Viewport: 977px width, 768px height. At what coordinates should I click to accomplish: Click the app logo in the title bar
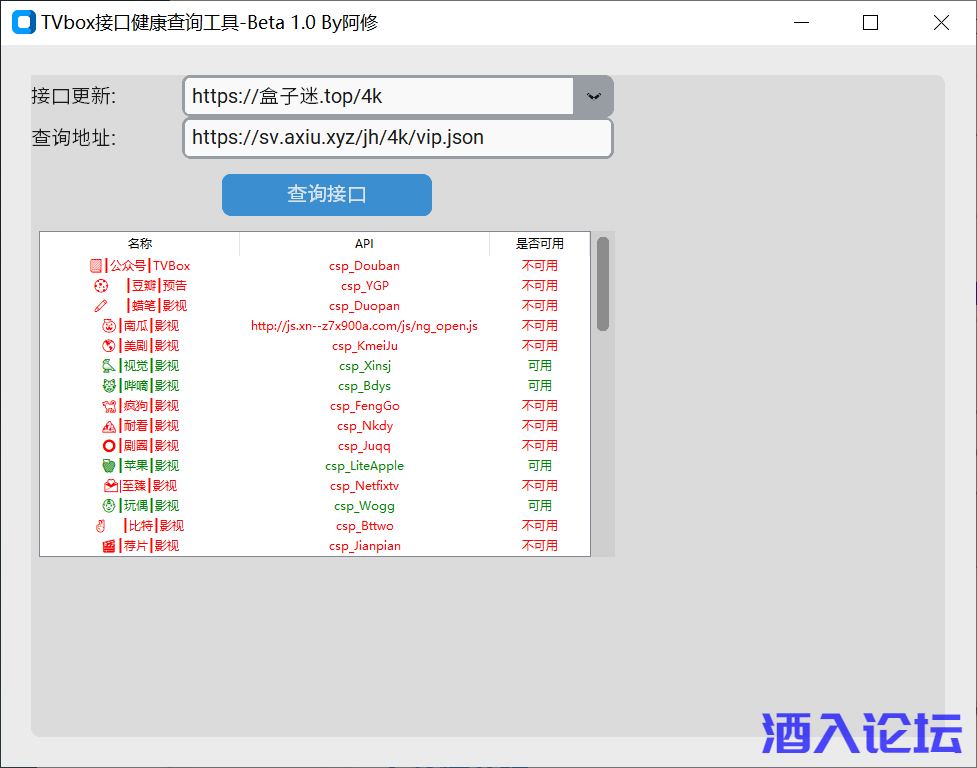[x=23, y=23]
